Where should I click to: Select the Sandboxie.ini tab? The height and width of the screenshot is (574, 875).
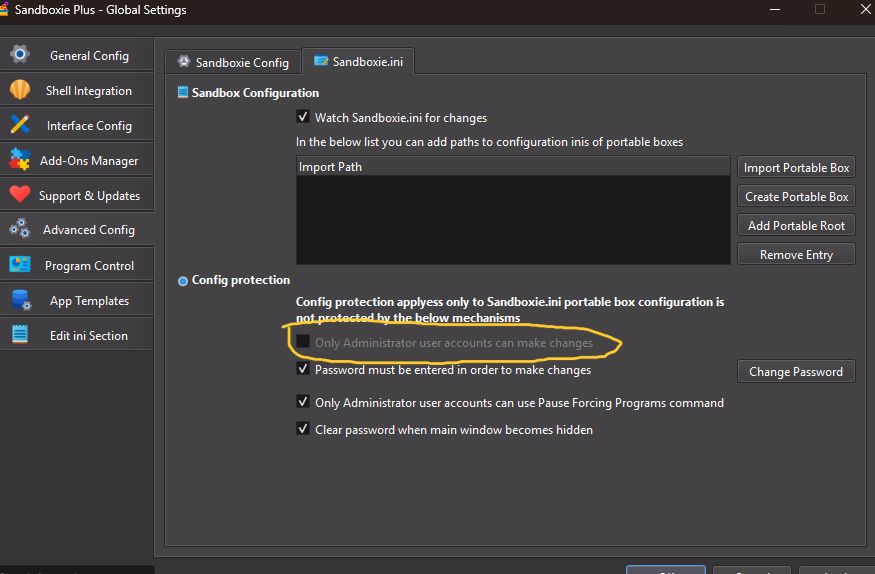click(x=359, y=61)
